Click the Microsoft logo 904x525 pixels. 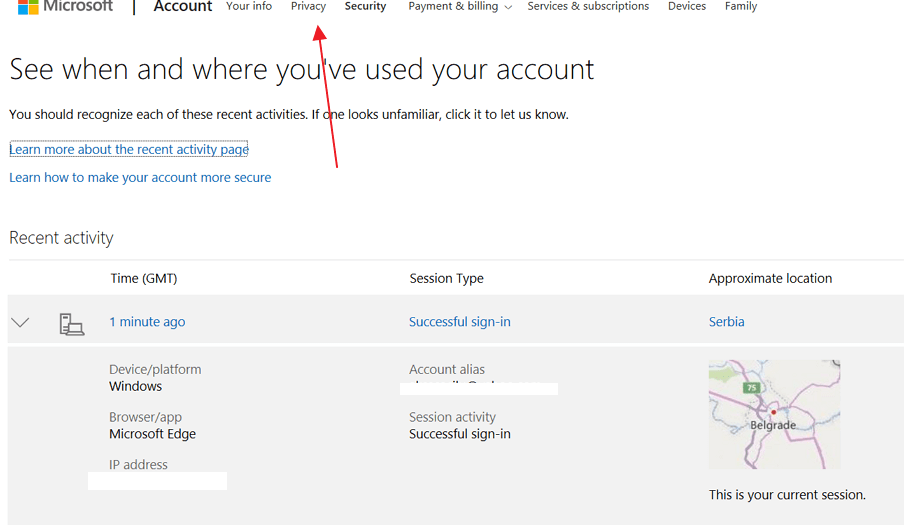click(65, 7)
